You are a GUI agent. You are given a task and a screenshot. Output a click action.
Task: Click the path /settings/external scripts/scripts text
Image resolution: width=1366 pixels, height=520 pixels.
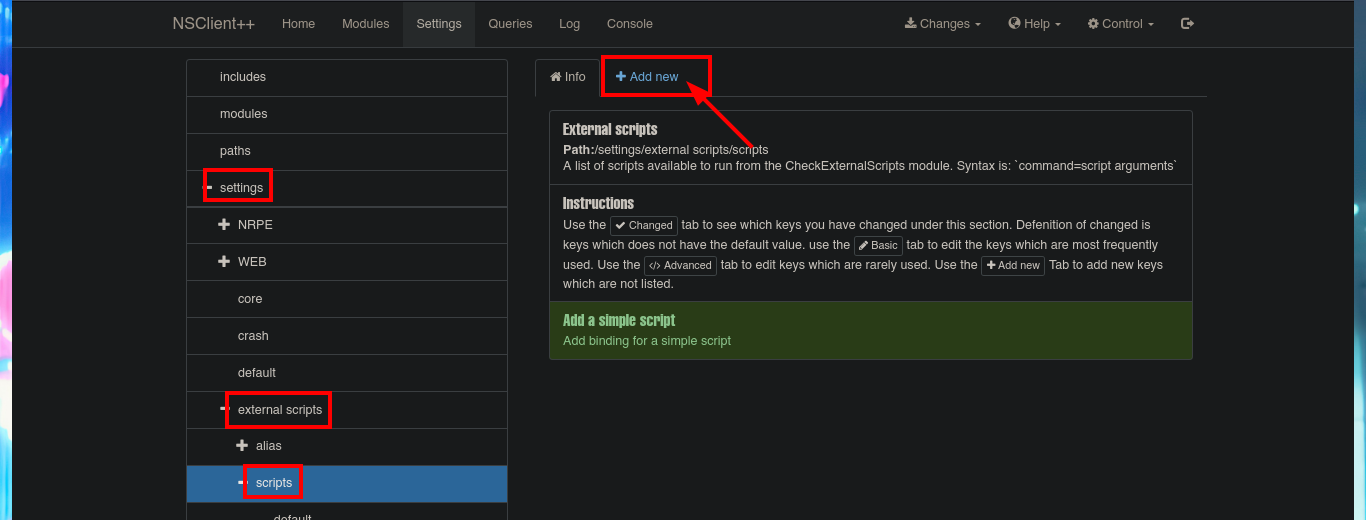tap(681, 150)
